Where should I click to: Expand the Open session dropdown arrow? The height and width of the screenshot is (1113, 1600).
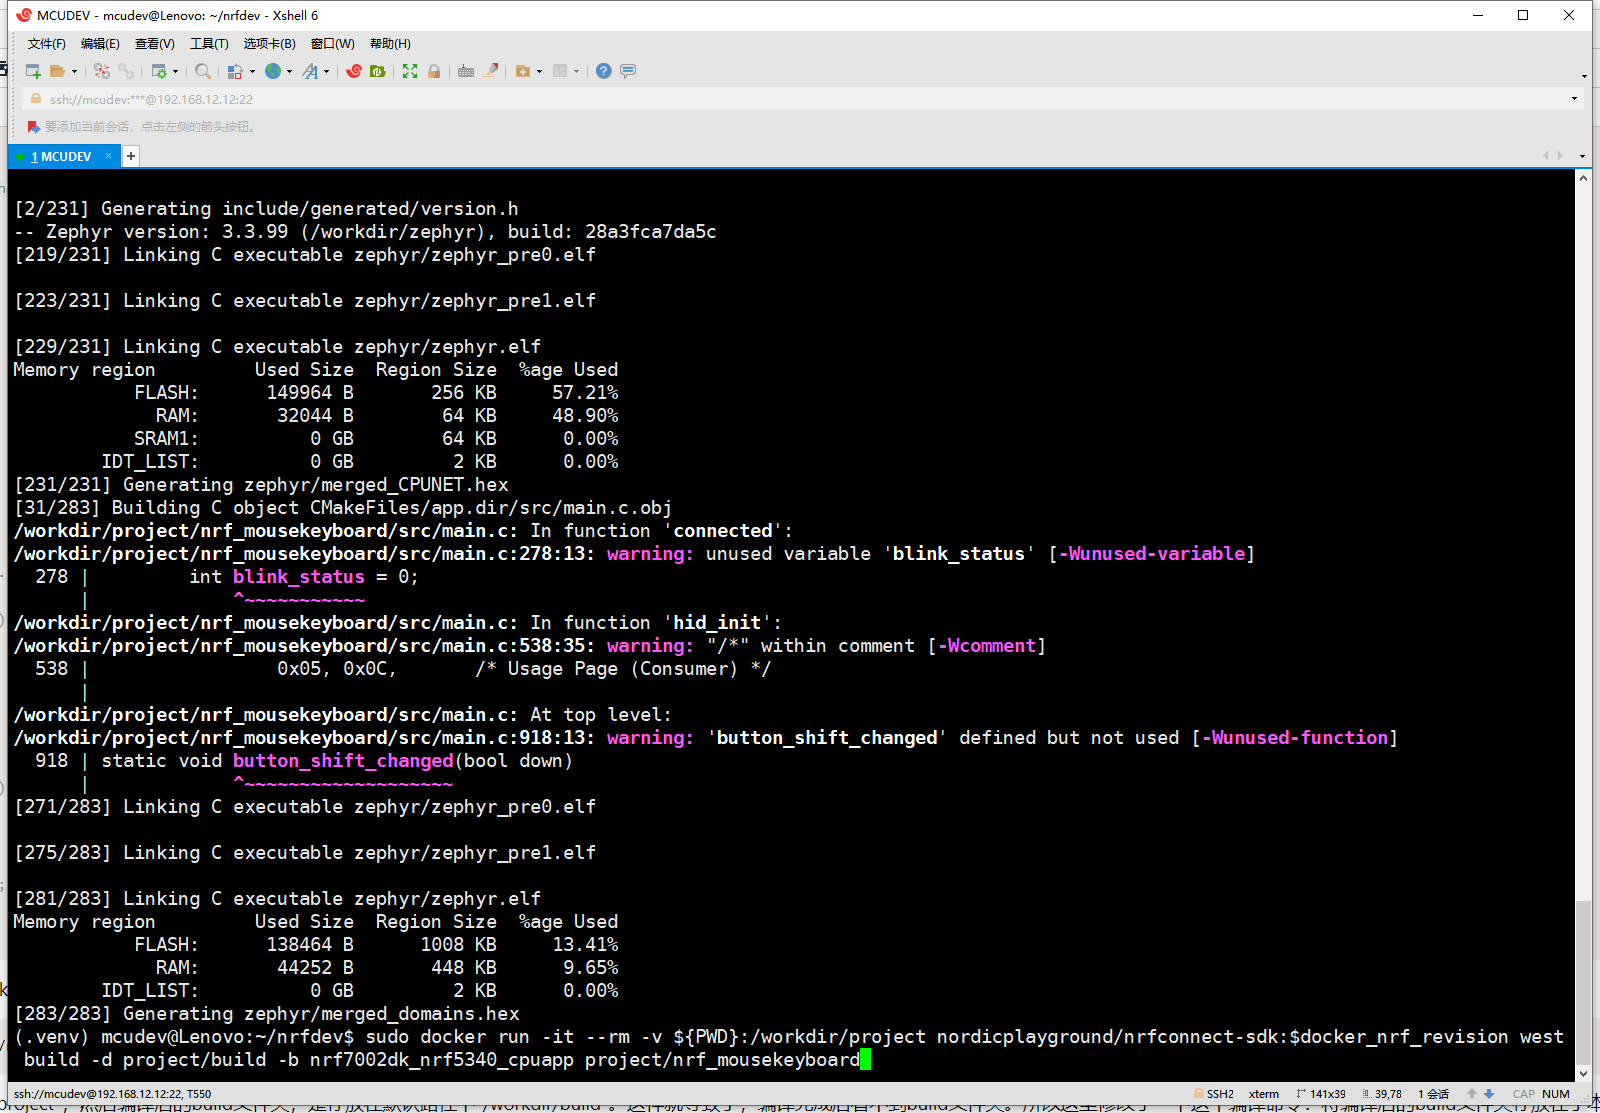[74, 71]
